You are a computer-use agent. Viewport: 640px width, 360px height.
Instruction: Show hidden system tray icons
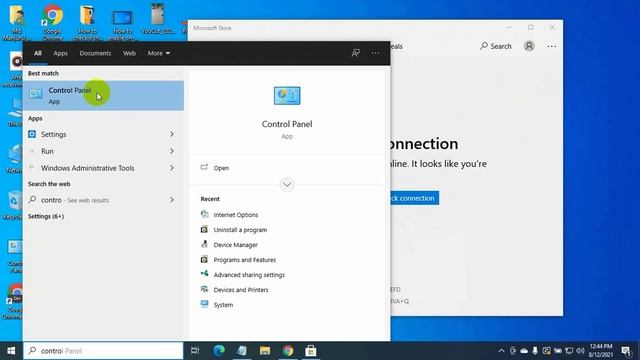click(x=501, y=351)
